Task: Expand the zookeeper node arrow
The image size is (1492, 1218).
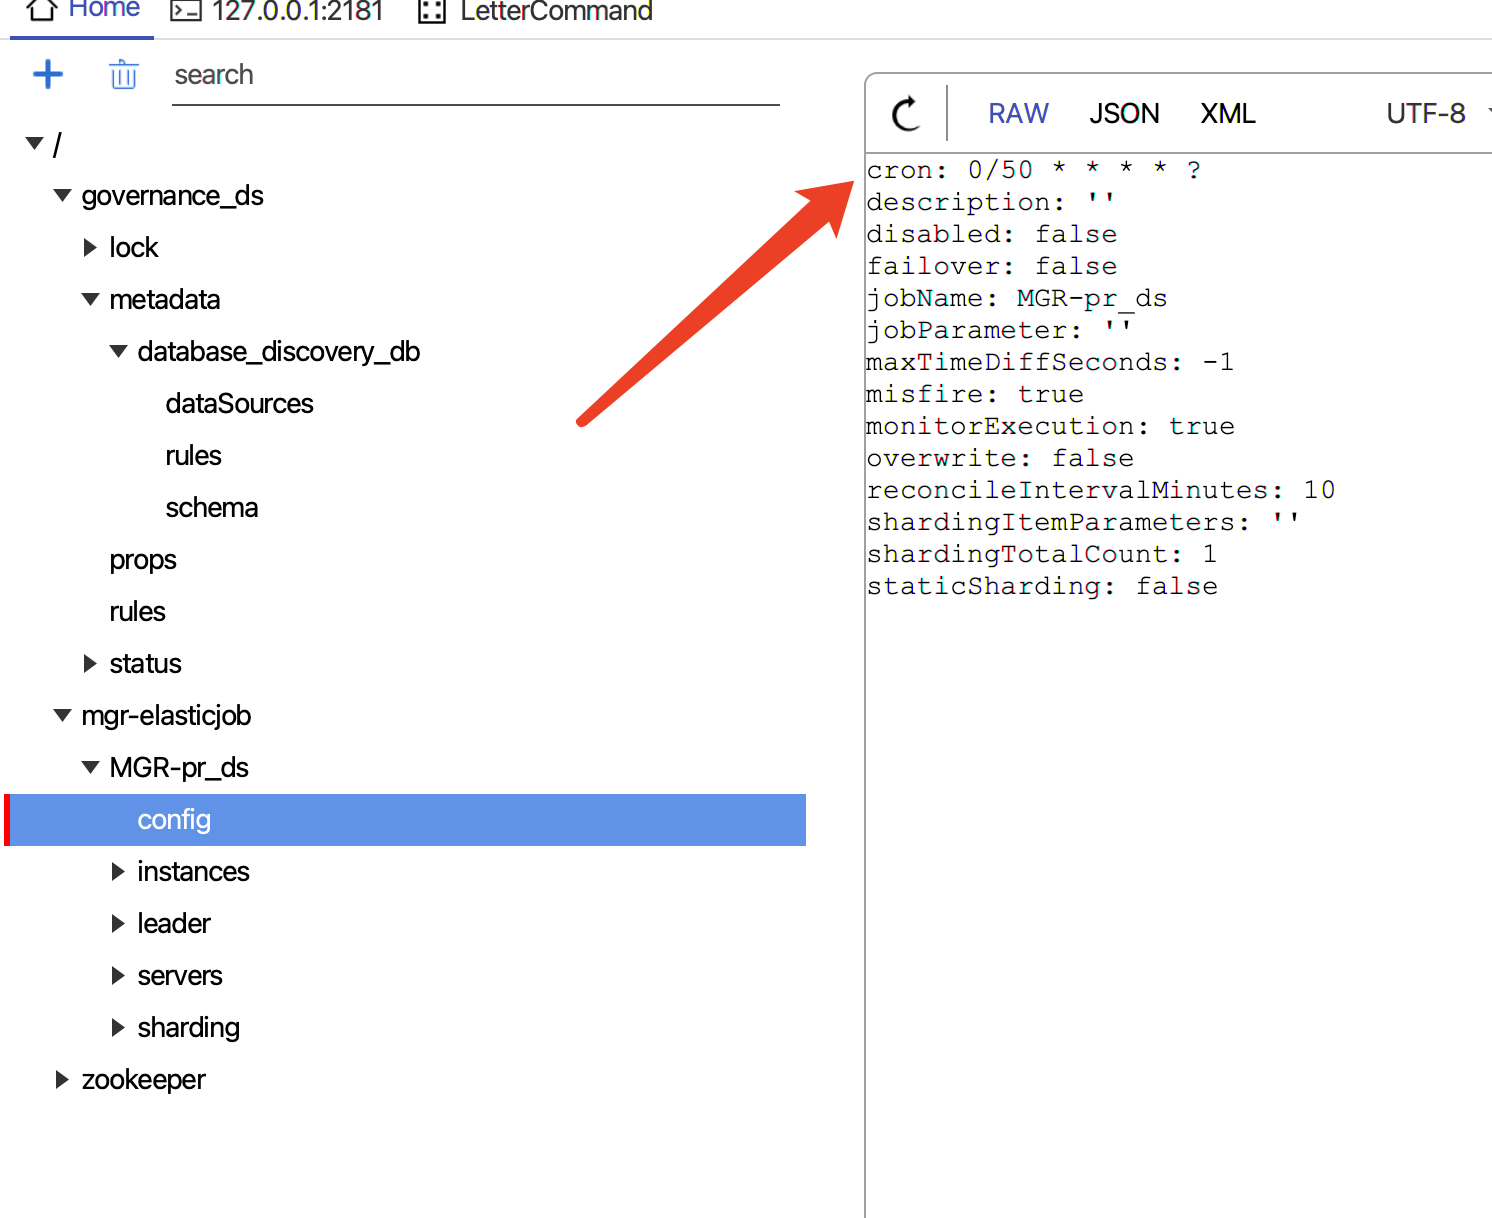Action: (x=62, y=1079)
